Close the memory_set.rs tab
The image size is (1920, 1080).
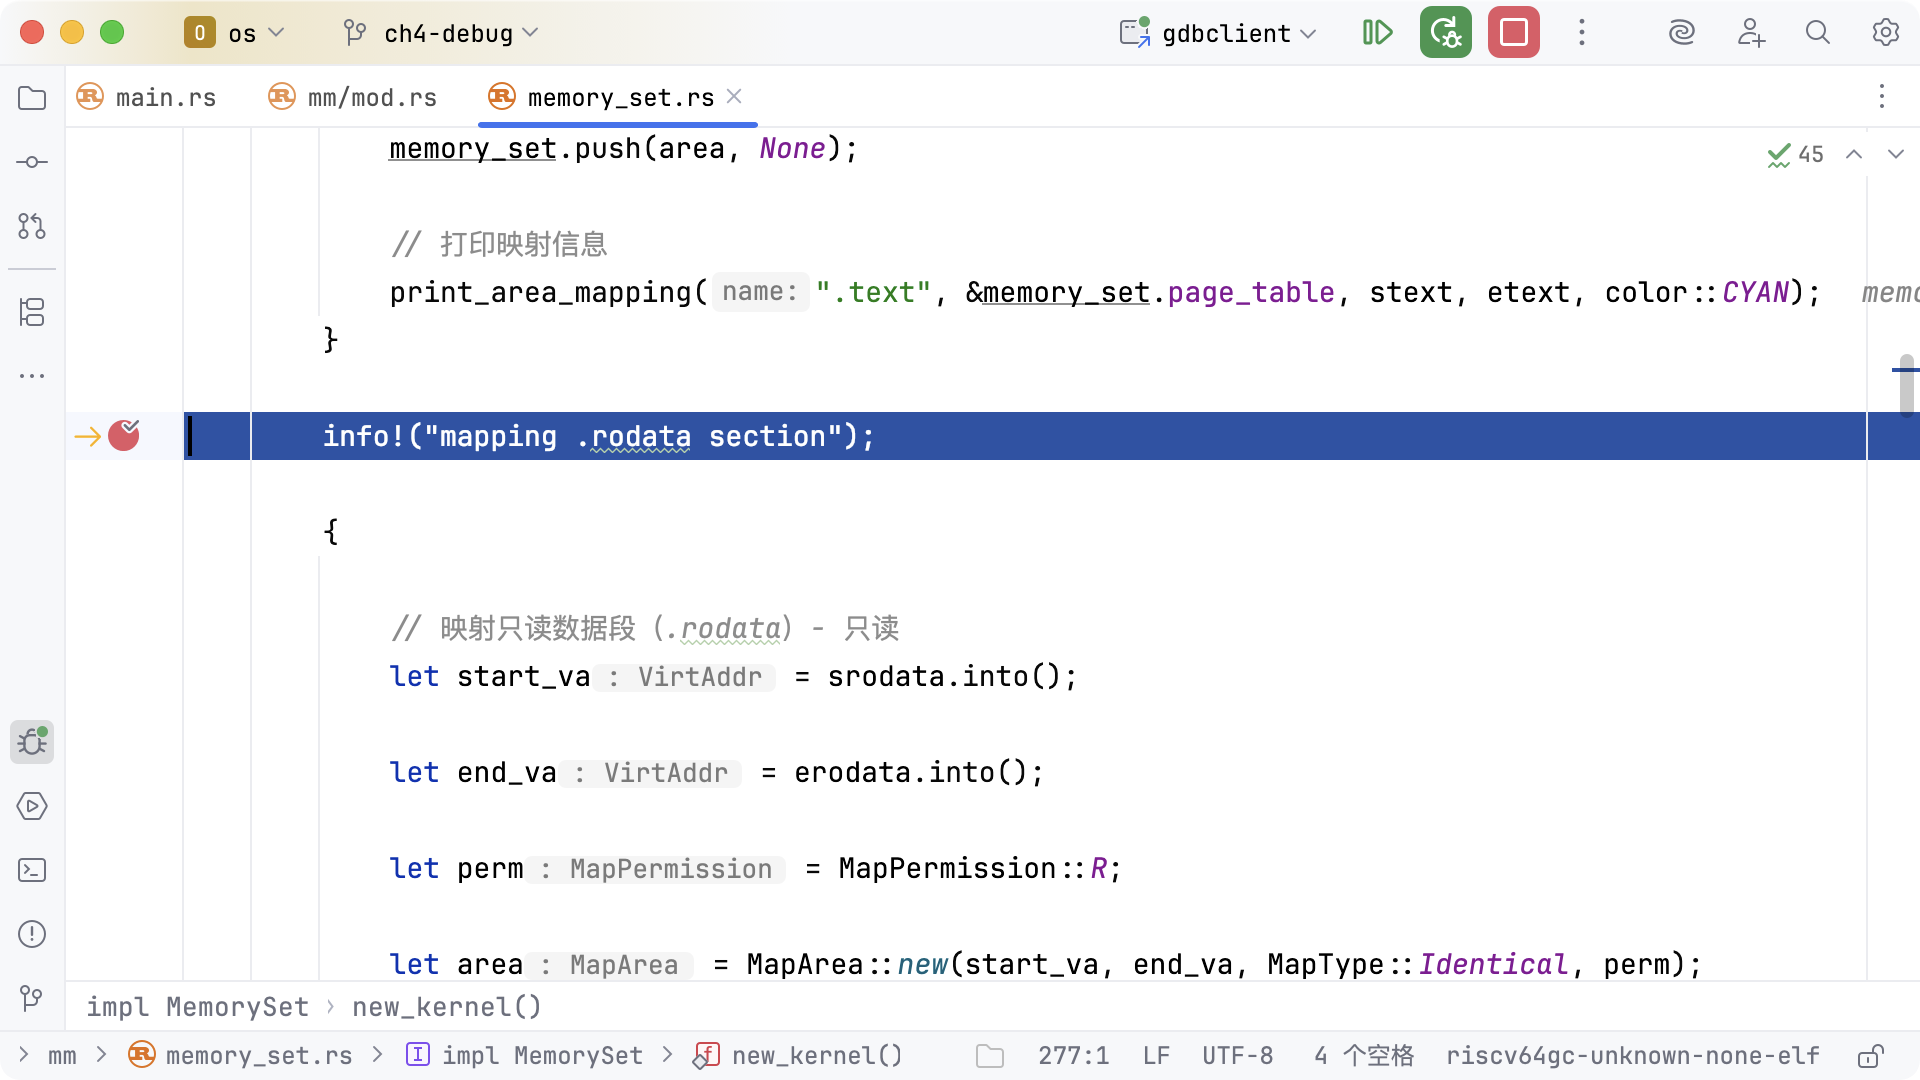click(734, 96)
